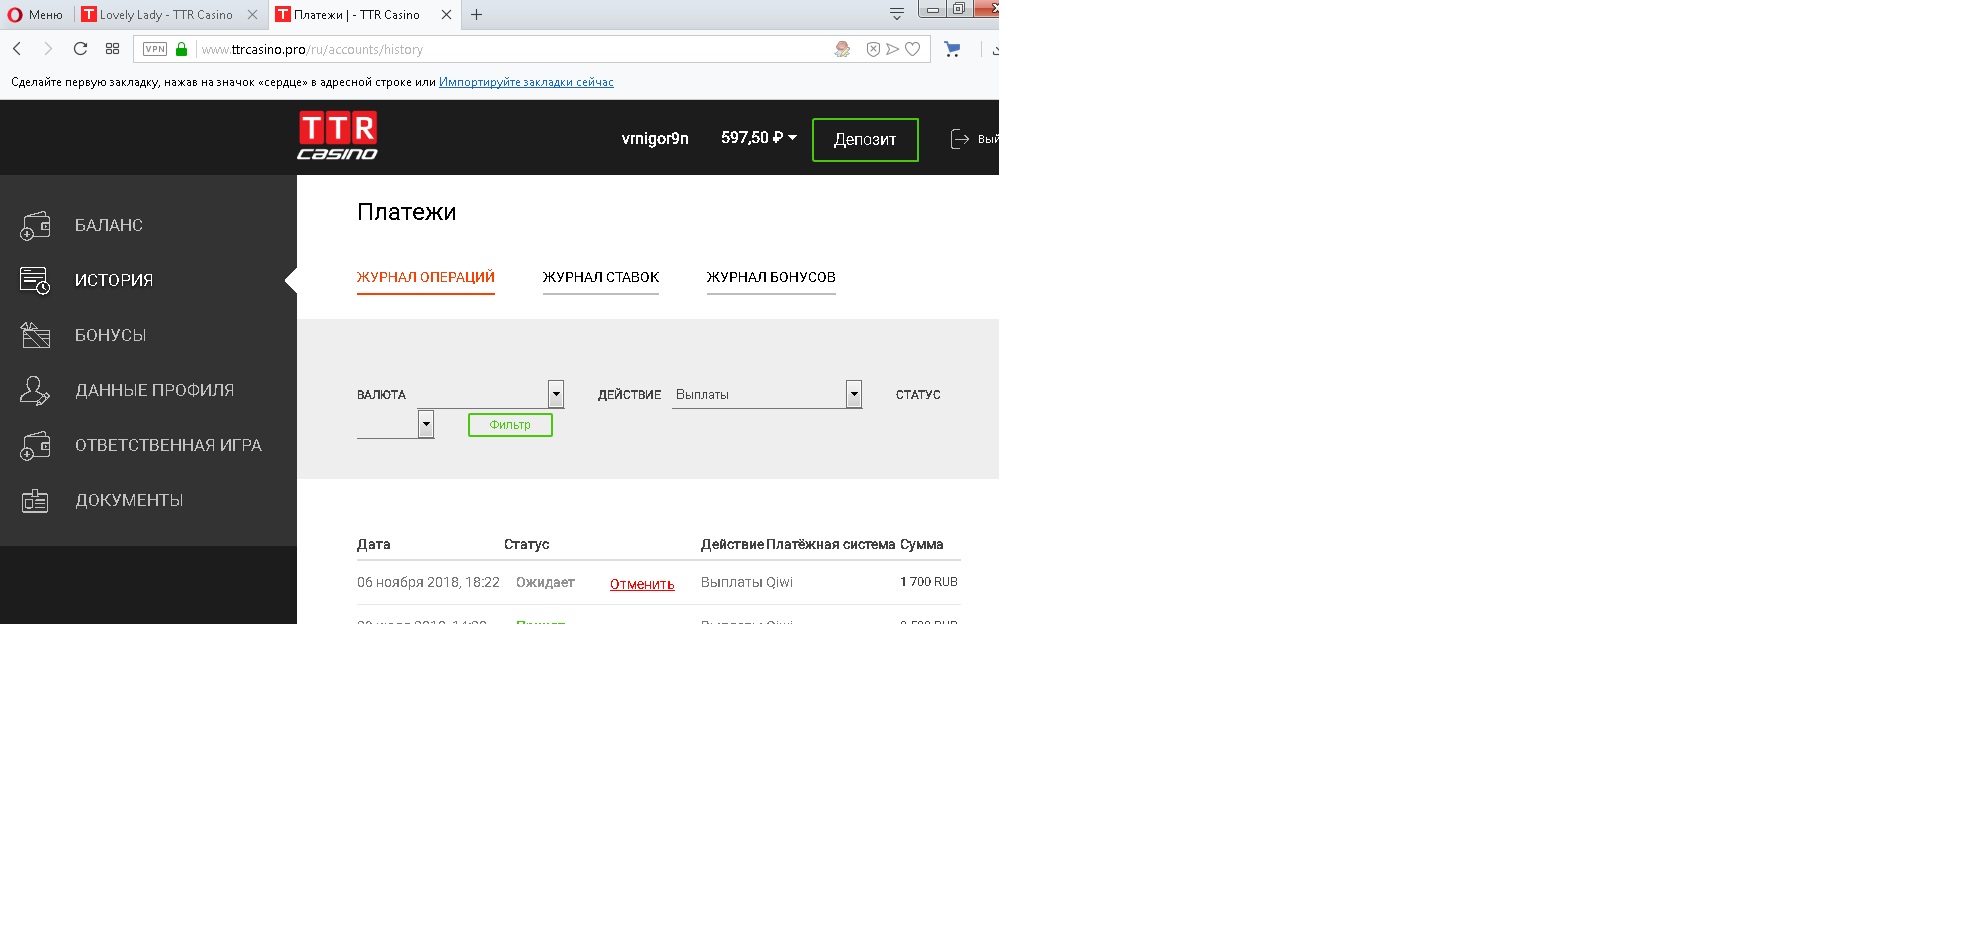Click the История clock-list icon in sidebar
The image size is (1968, 952).
(35, 281)
